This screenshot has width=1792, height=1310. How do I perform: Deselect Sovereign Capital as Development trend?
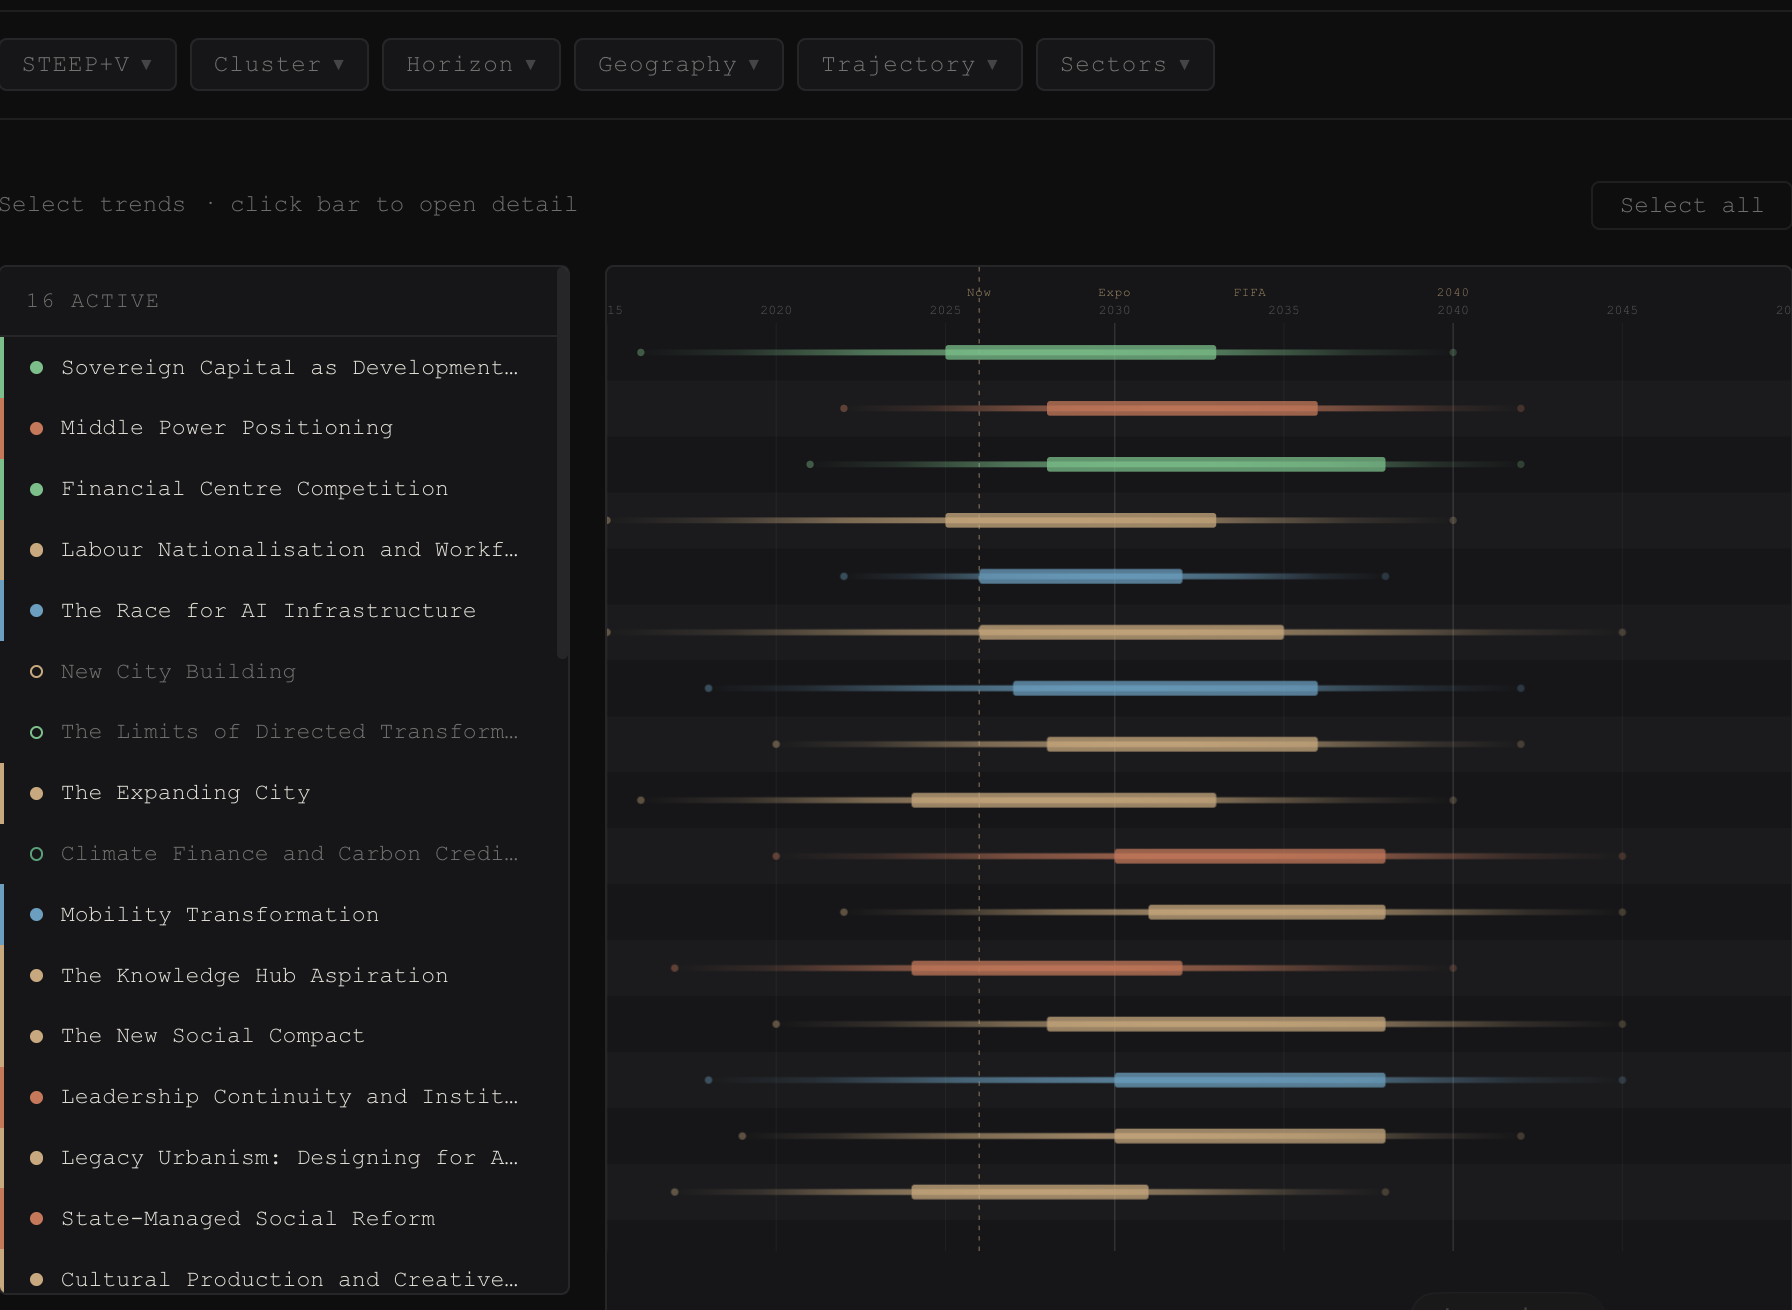tap(279, 368)
